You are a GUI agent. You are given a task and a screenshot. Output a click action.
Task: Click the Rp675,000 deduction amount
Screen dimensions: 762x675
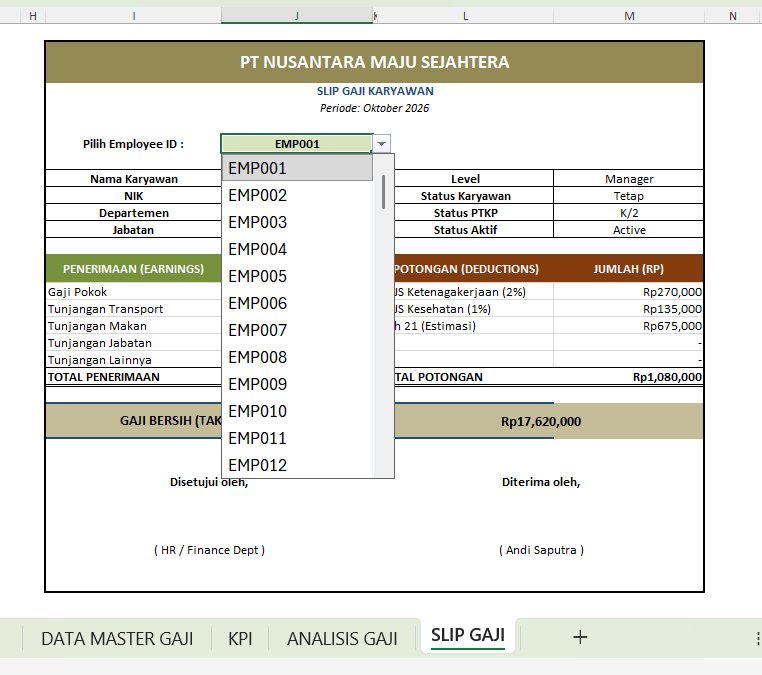(672, 326)
